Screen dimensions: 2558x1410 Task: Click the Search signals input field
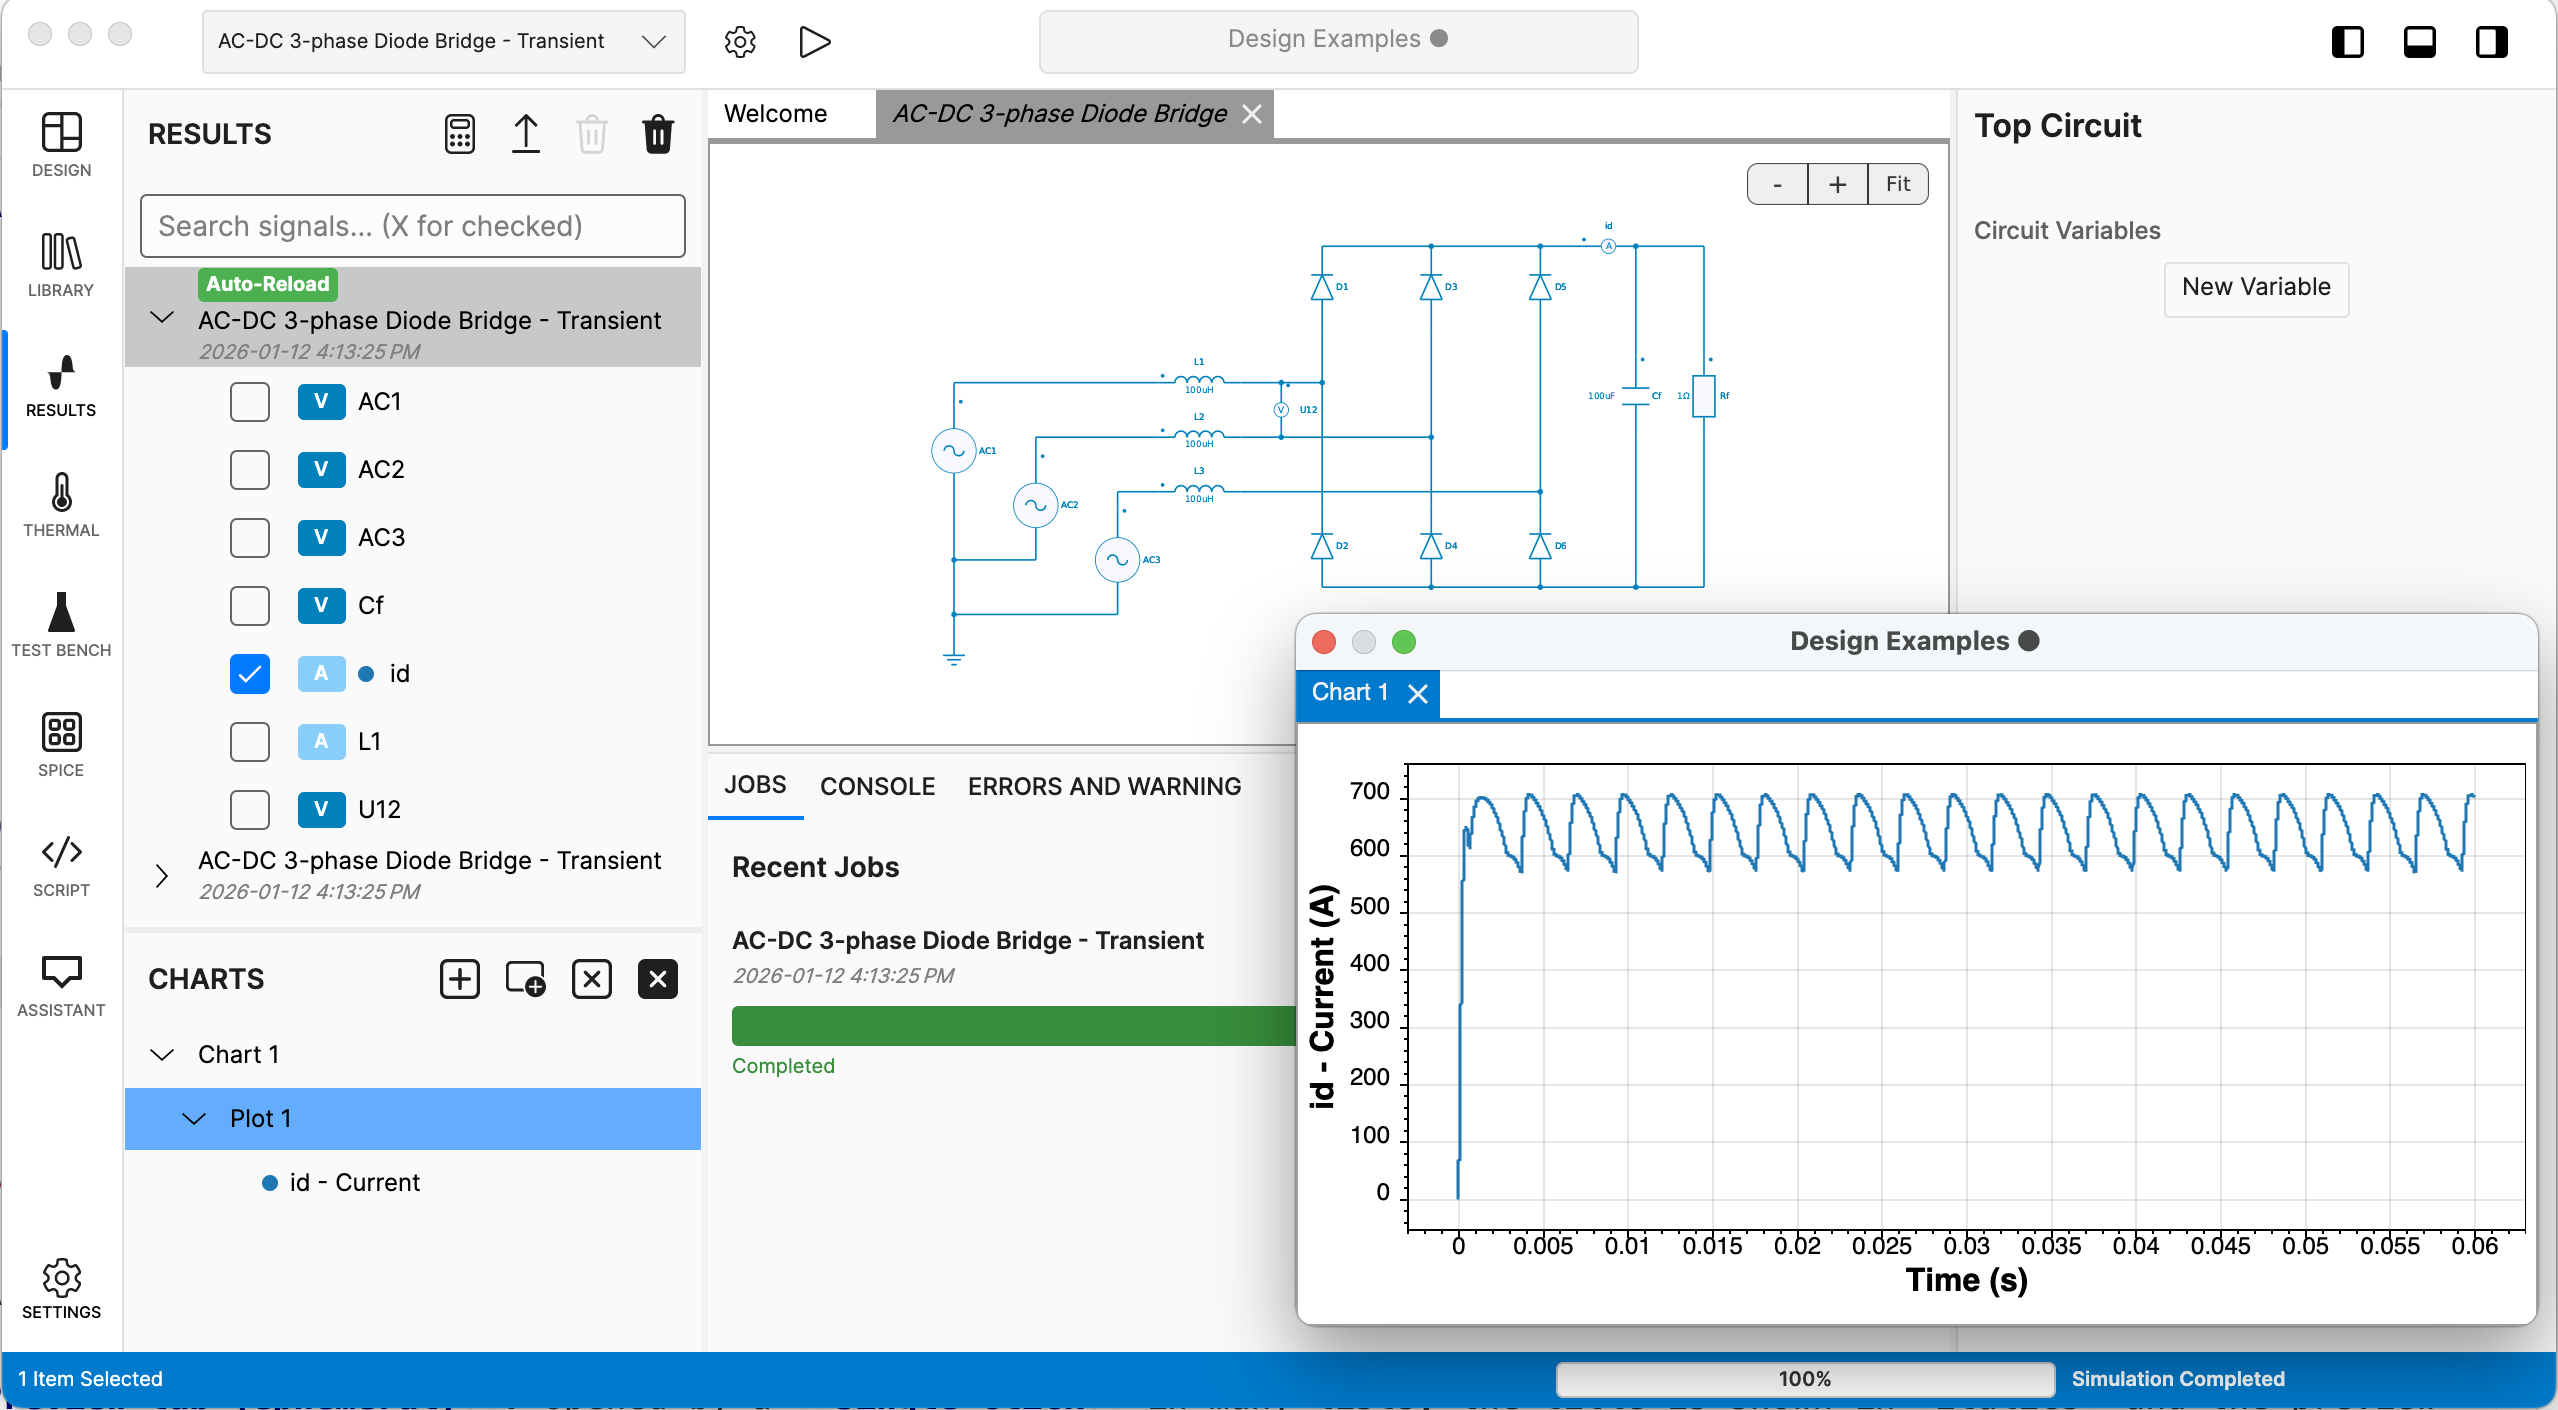click(x=412, y=227)
